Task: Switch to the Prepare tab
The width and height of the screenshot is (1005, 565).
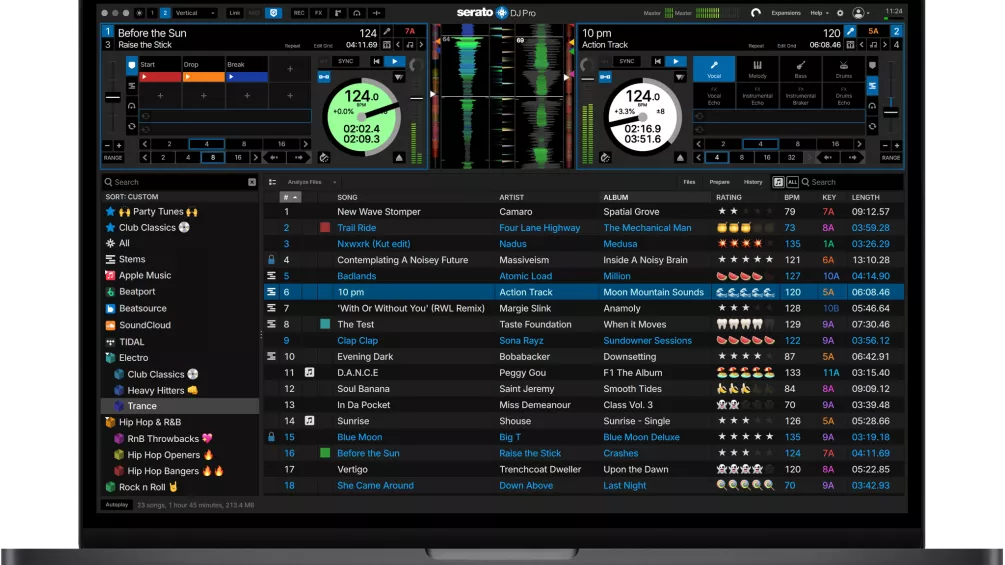Action: tap(720, 182)
